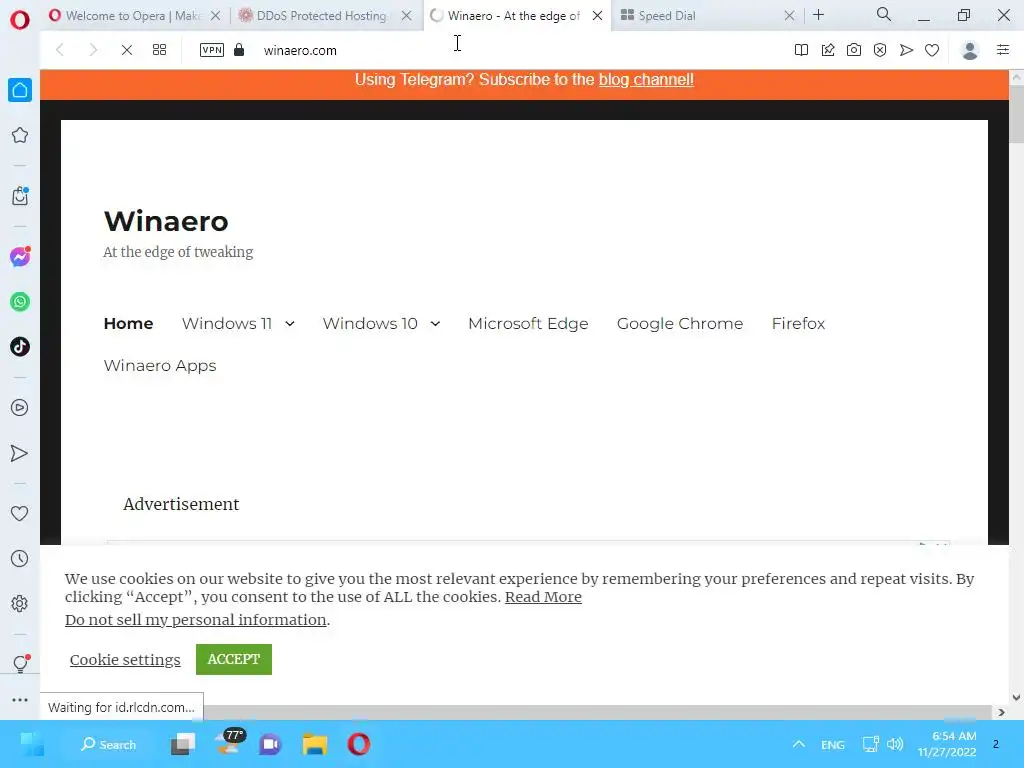The width and height of the screenshot is (1024, 768).
Task: Open the Microsoft Edge menu item
Action: [x=528, y=323]
